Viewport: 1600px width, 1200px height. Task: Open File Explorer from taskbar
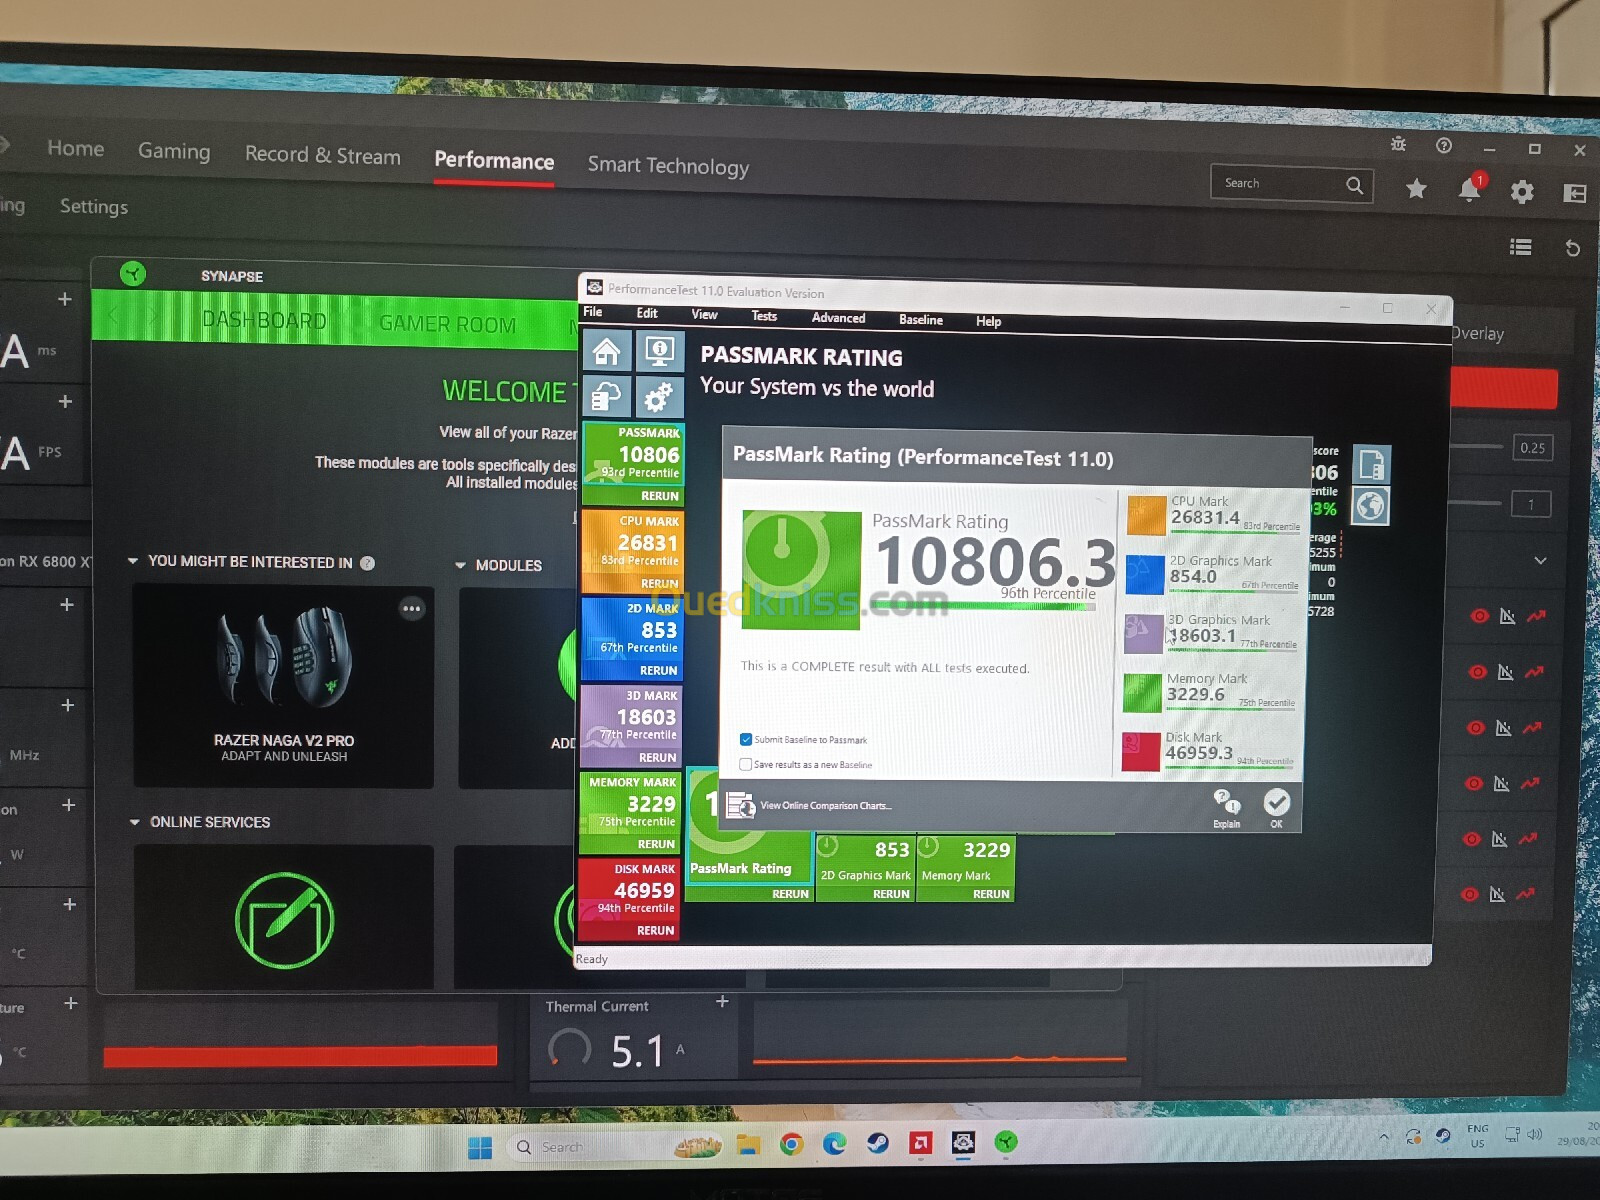click(748, 1144)
